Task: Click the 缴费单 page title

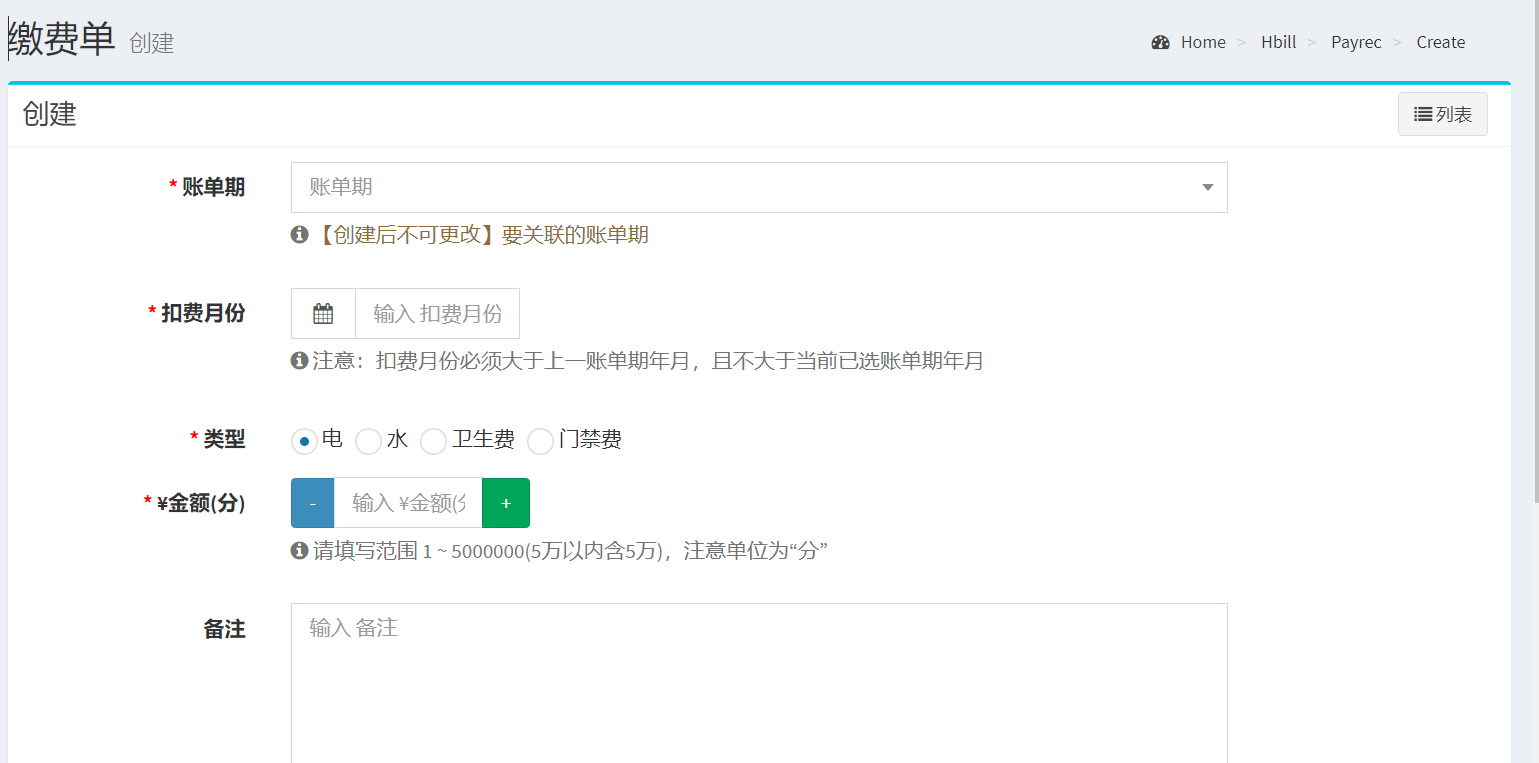Action: [x=62, y=39]
